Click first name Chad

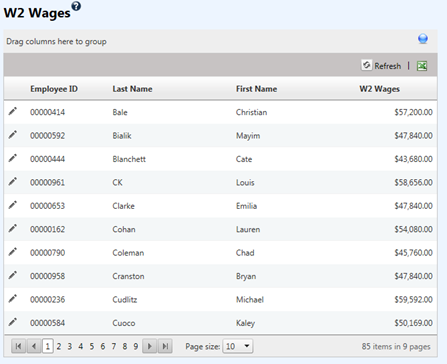(245, 253)
